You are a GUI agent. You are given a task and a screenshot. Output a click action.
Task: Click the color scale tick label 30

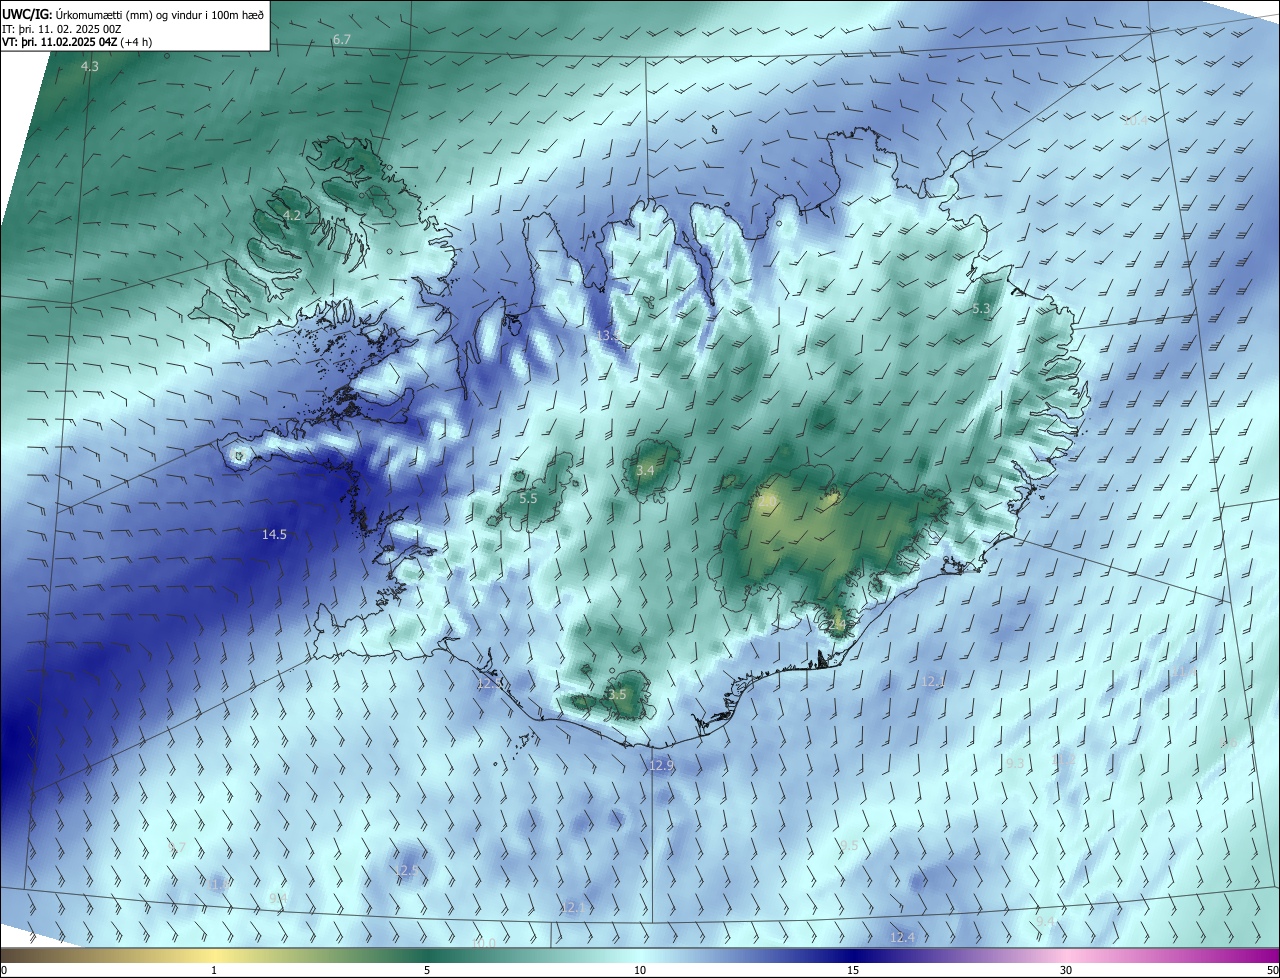point(1066,971)
